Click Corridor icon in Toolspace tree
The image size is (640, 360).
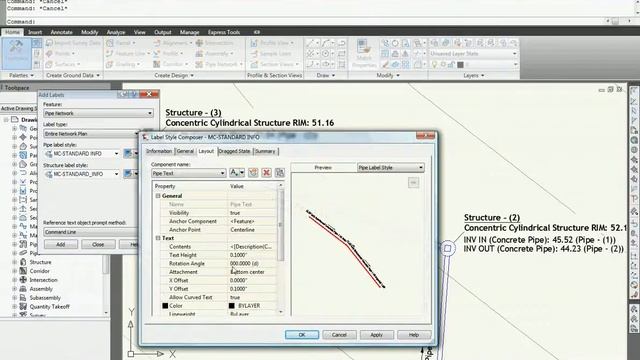23,271
